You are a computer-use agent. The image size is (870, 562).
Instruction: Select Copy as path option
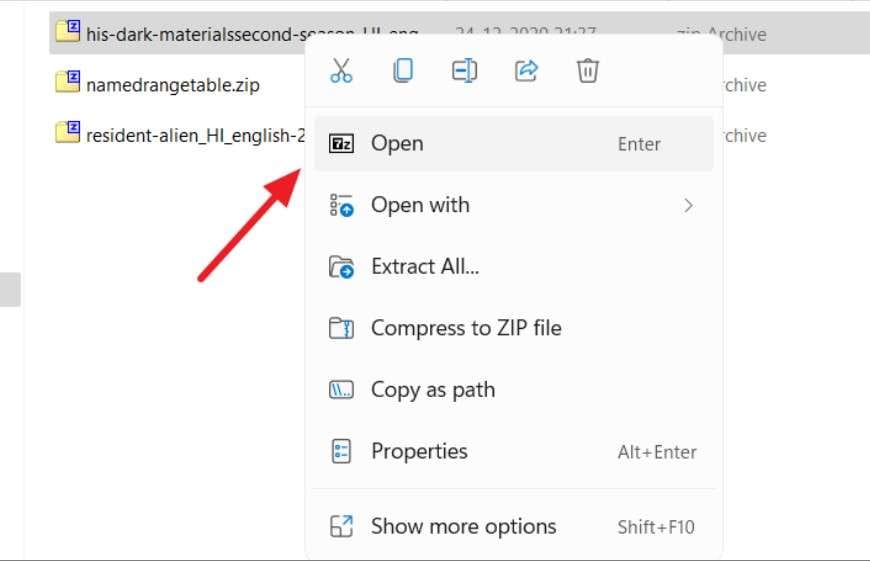pos(433,390)
